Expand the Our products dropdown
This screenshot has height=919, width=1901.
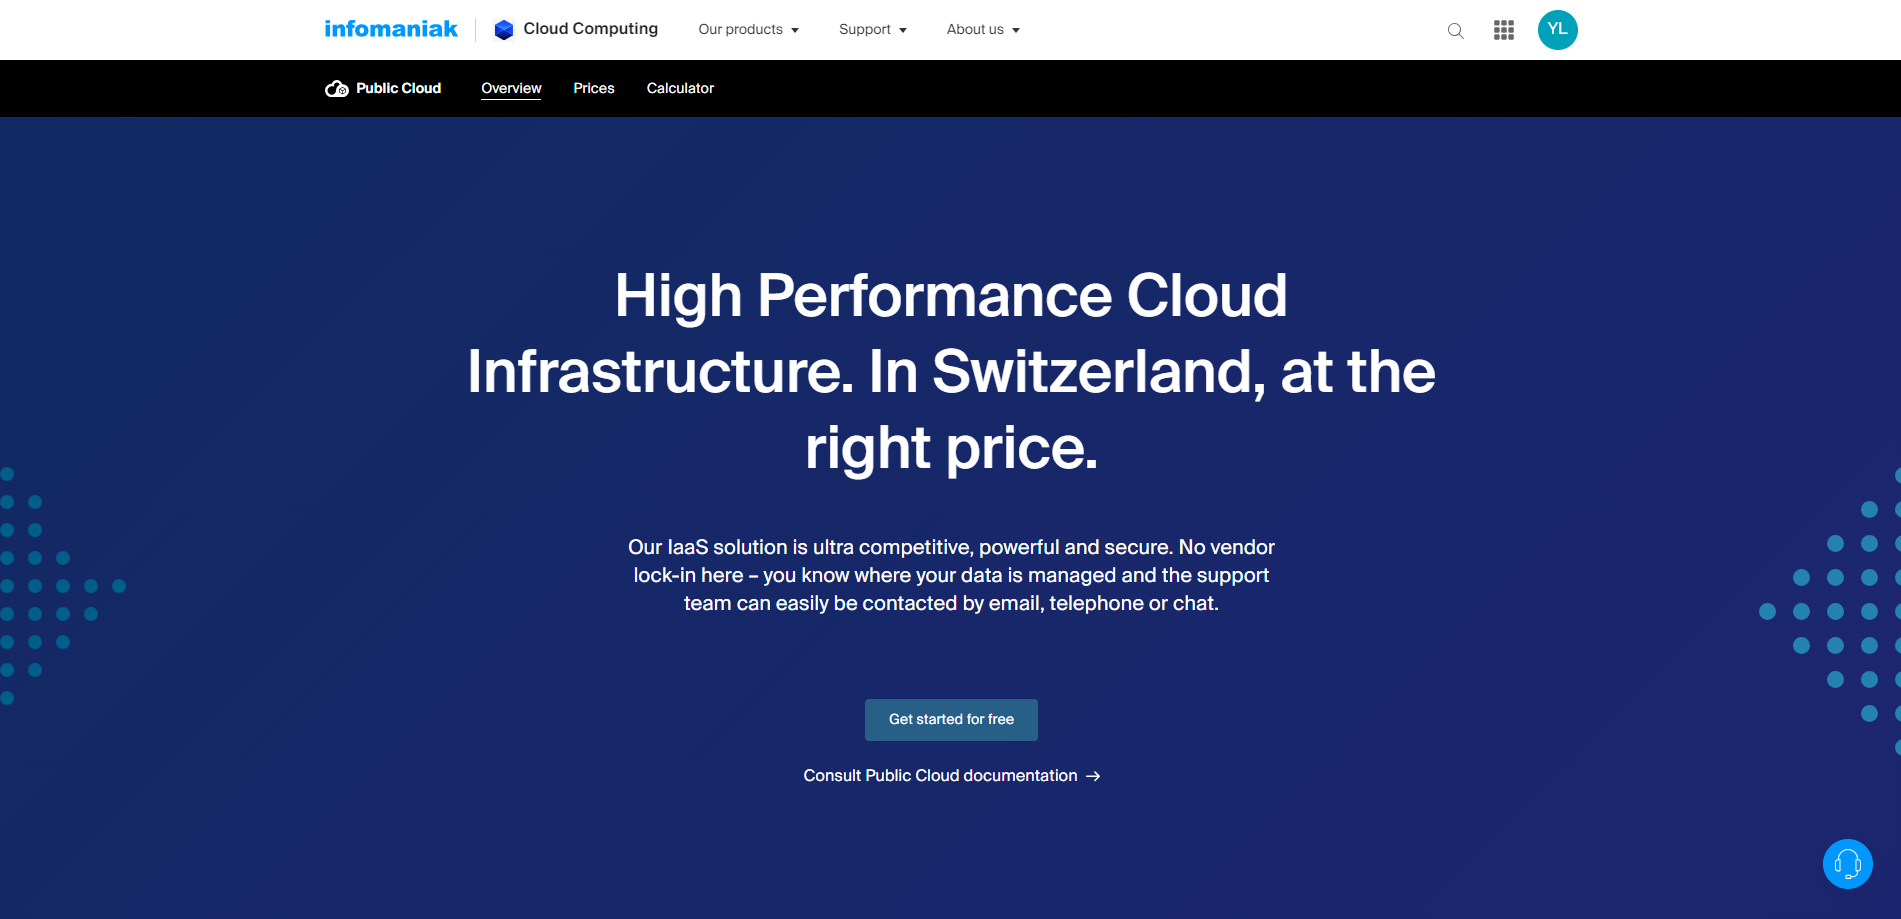click(x=749, y=30)
